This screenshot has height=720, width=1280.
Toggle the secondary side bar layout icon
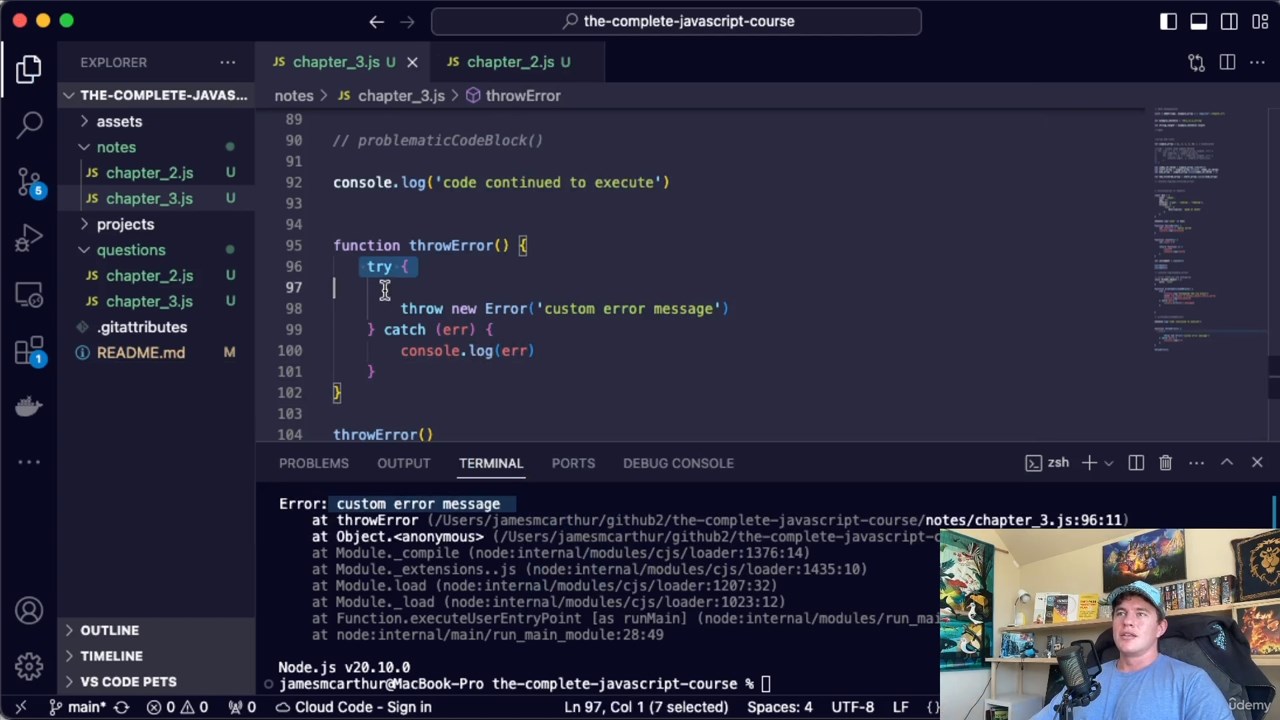point(1229,21)
